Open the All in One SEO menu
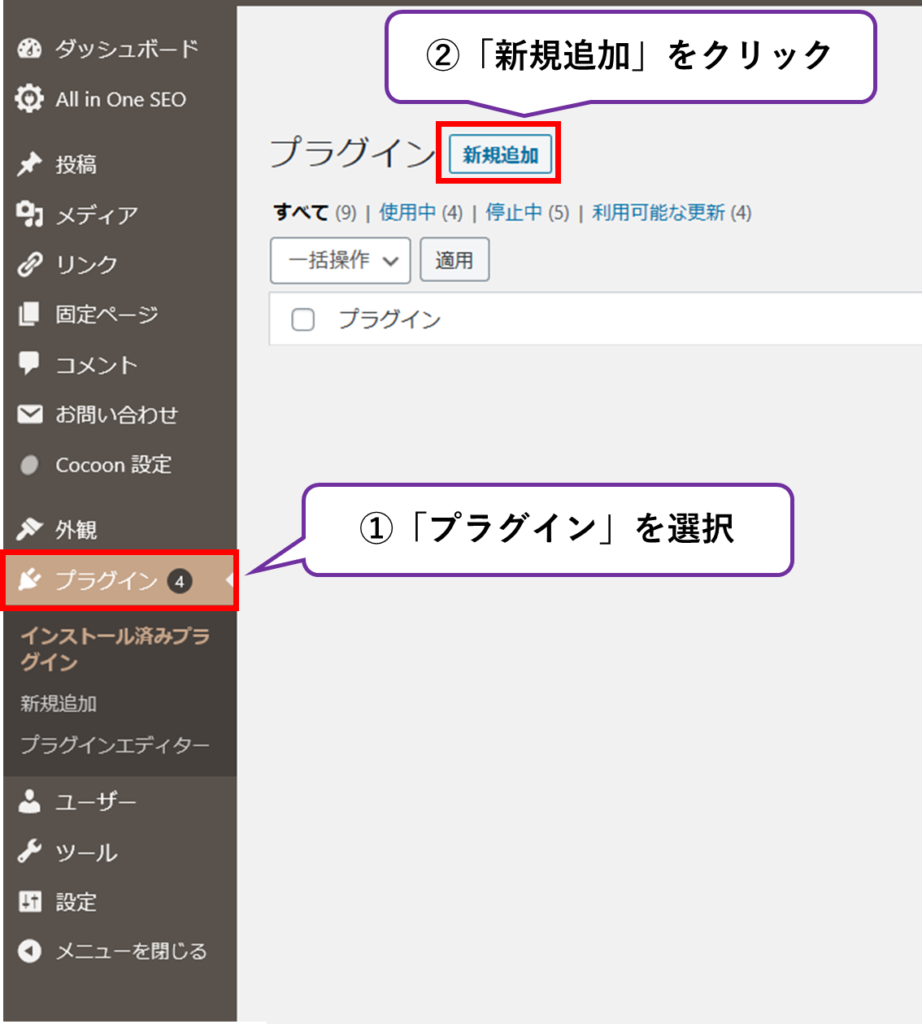 tap(119, 99)
